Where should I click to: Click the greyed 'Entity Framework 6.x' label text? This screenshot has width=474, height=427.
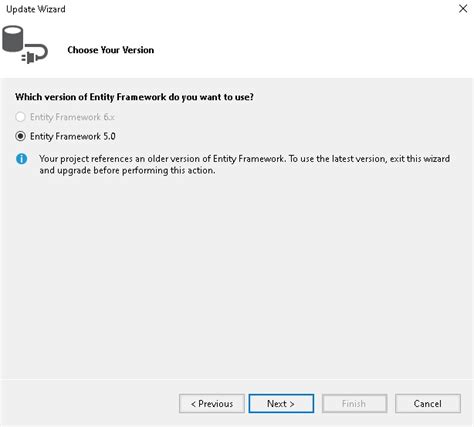(72, 117)
